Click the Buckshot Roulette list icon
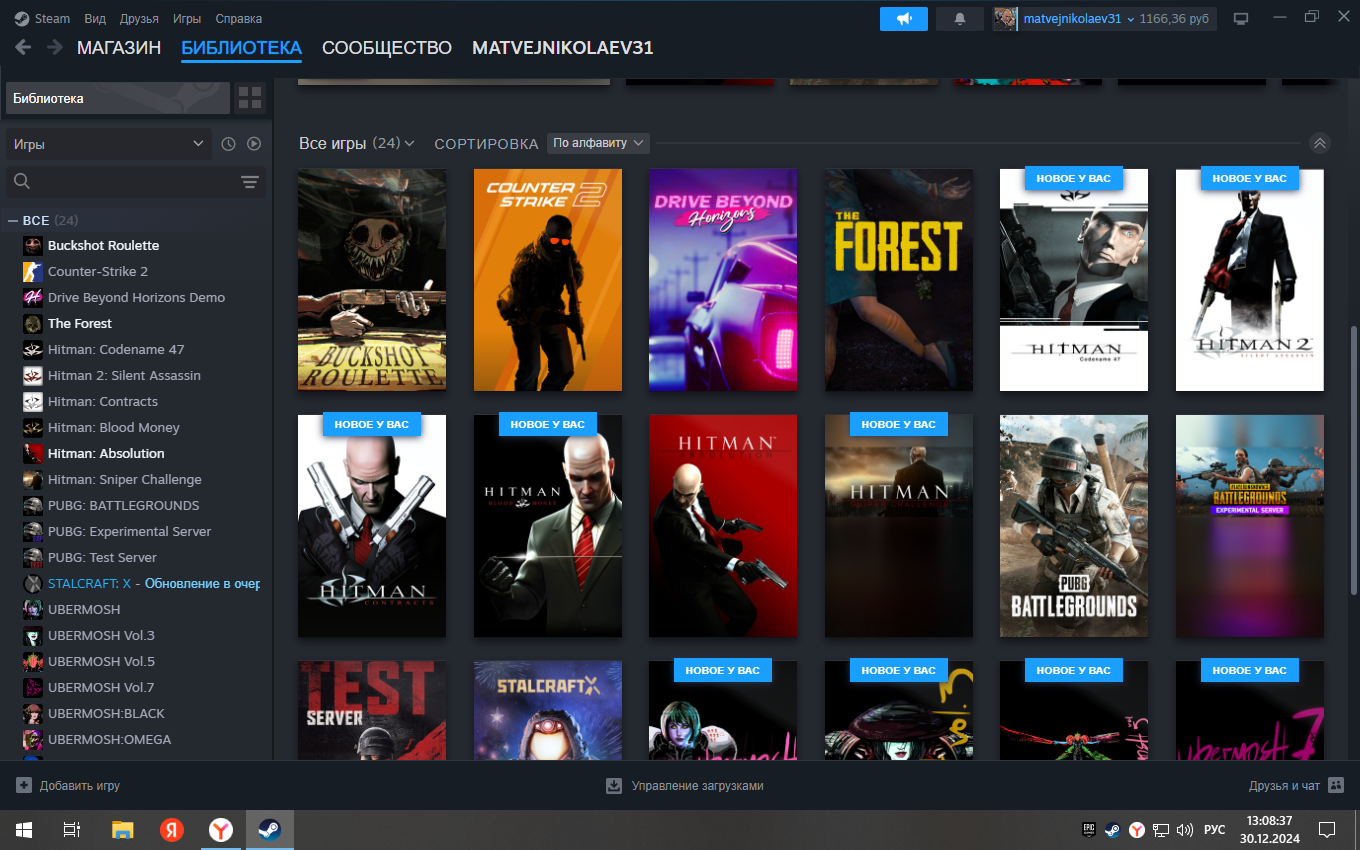This screenshot has width=1360, height=850. pos(32,245)
